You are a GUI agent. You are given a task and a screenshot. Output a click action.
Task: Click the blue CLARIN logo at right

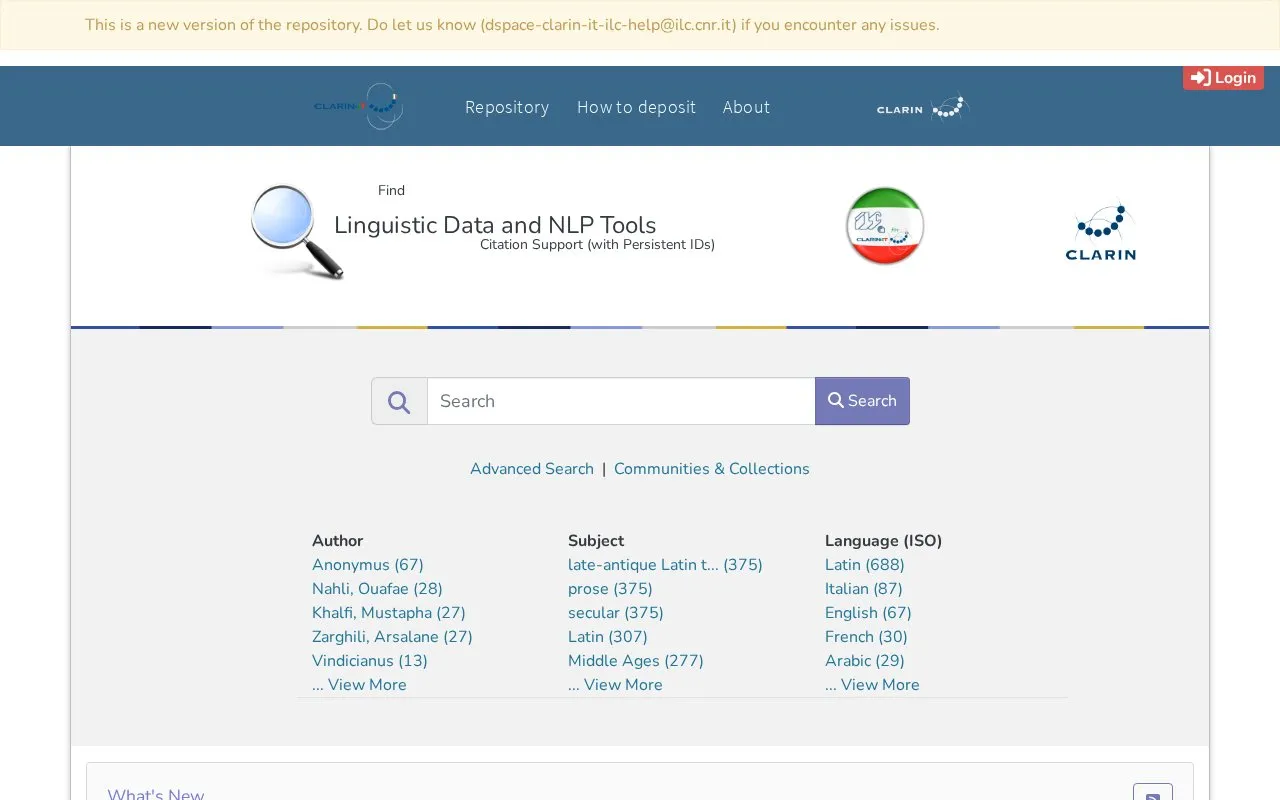[x=1101, y=231]
